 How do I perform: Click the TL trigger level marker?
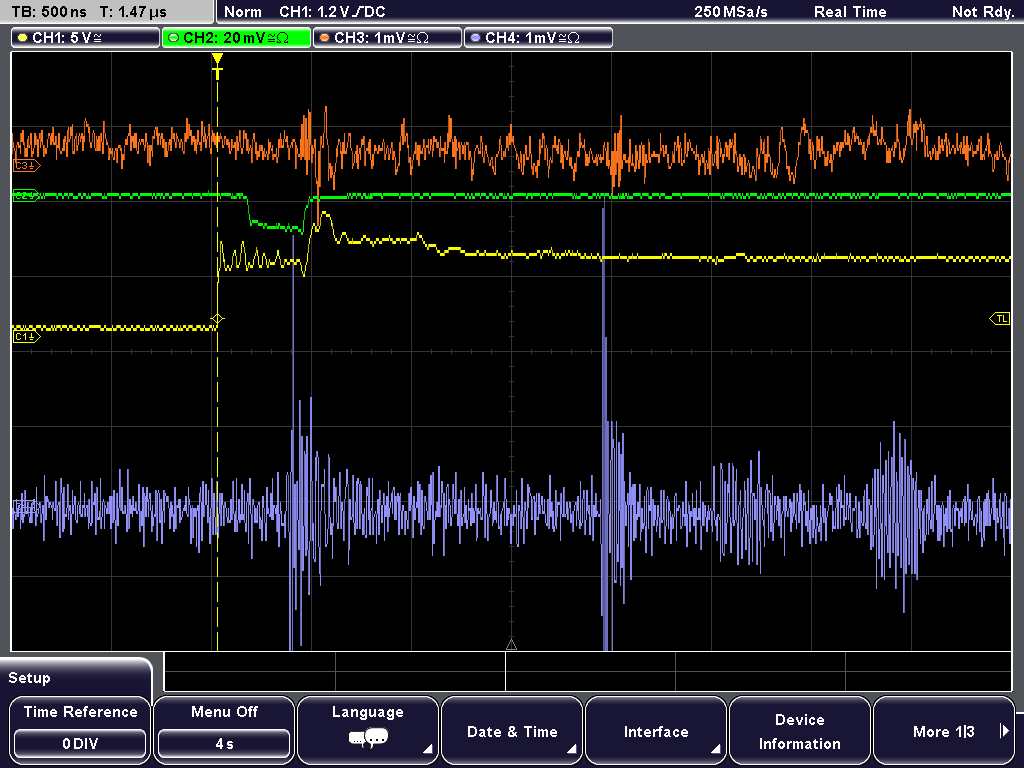(x=1000, y=319)
